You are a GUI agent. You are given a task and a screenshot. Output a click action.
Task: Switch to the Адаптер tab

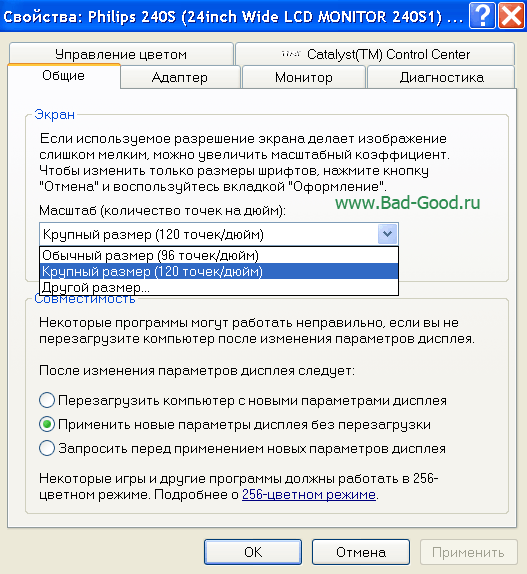pos(180,77)
